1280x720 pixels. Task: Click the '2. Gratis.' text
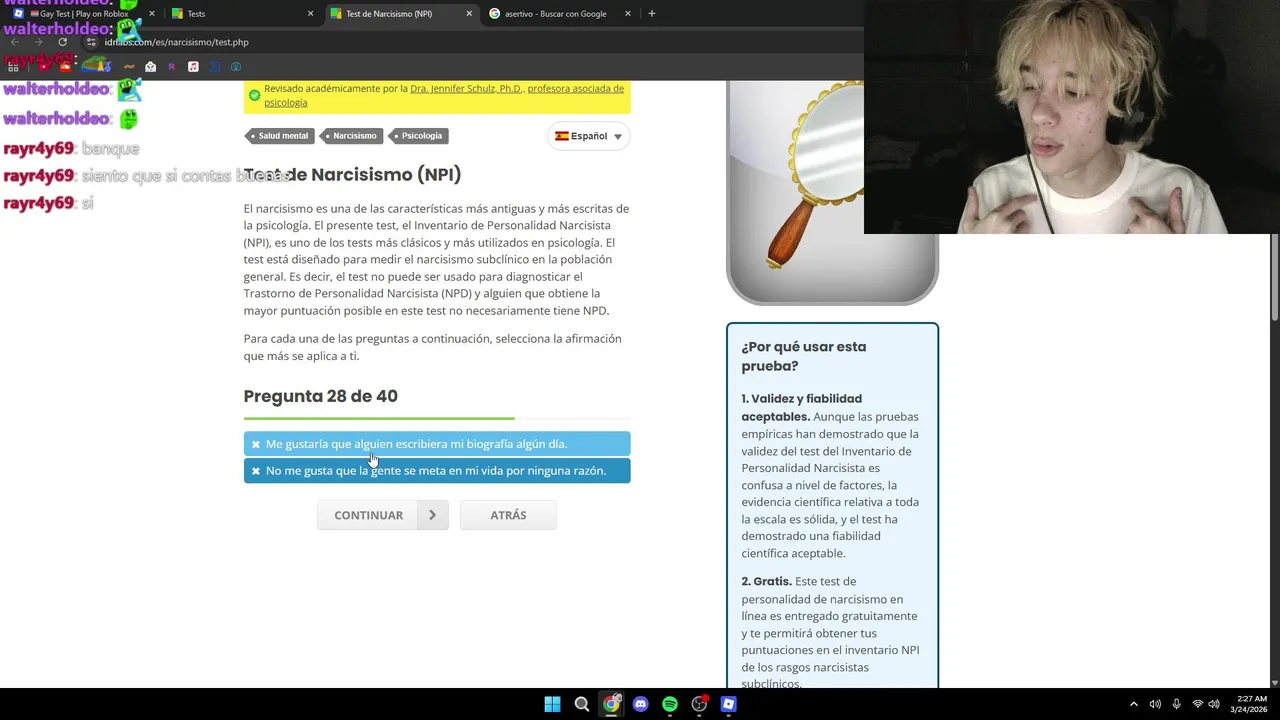(x=766, y=581)
